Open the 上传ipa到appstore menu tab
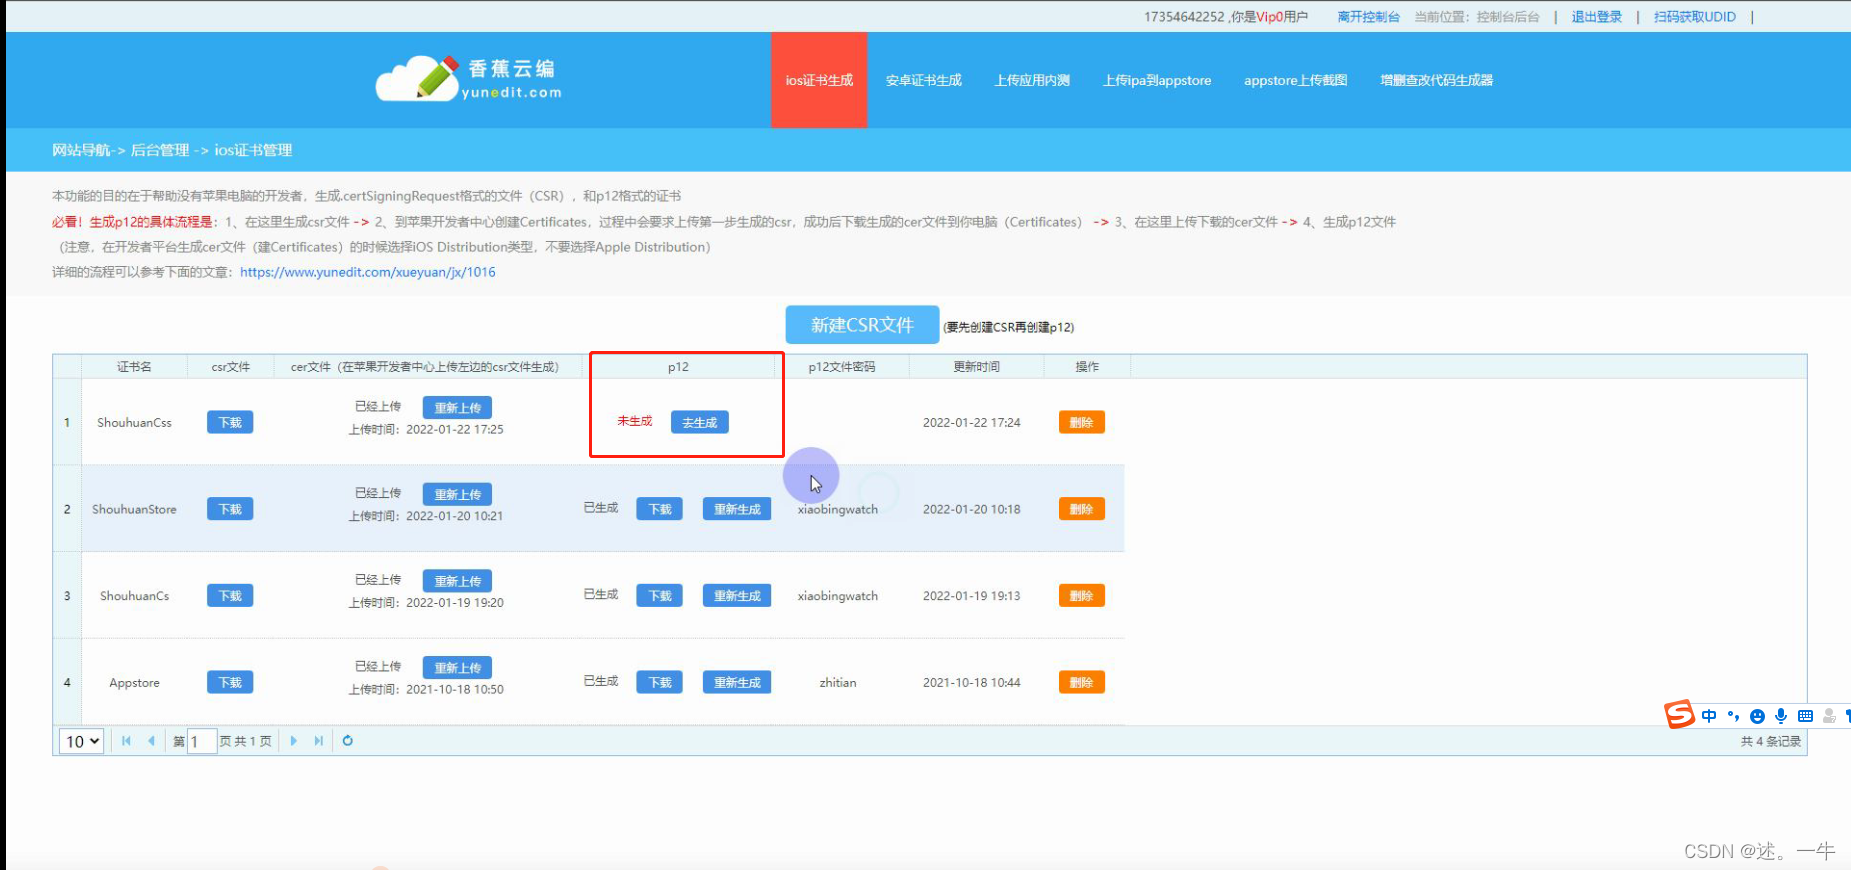The image size is (1851, 870). (1157, 80)
